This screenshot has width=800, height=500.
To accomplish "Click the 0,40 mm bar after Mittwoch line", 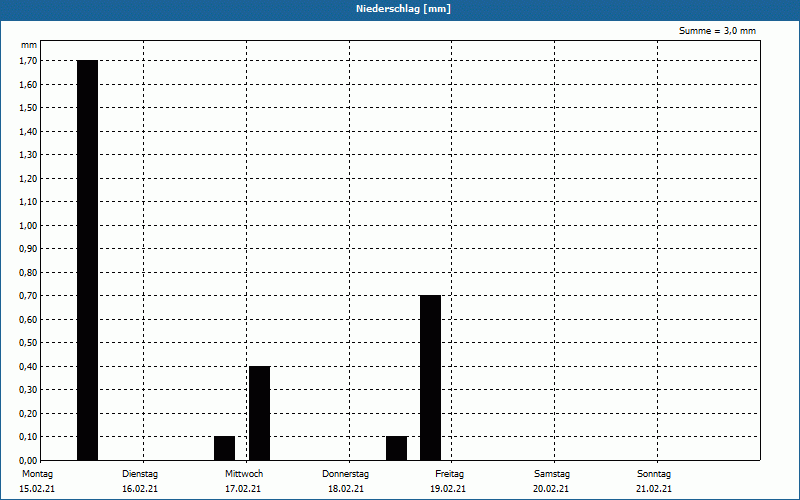I will pos(259,413).
